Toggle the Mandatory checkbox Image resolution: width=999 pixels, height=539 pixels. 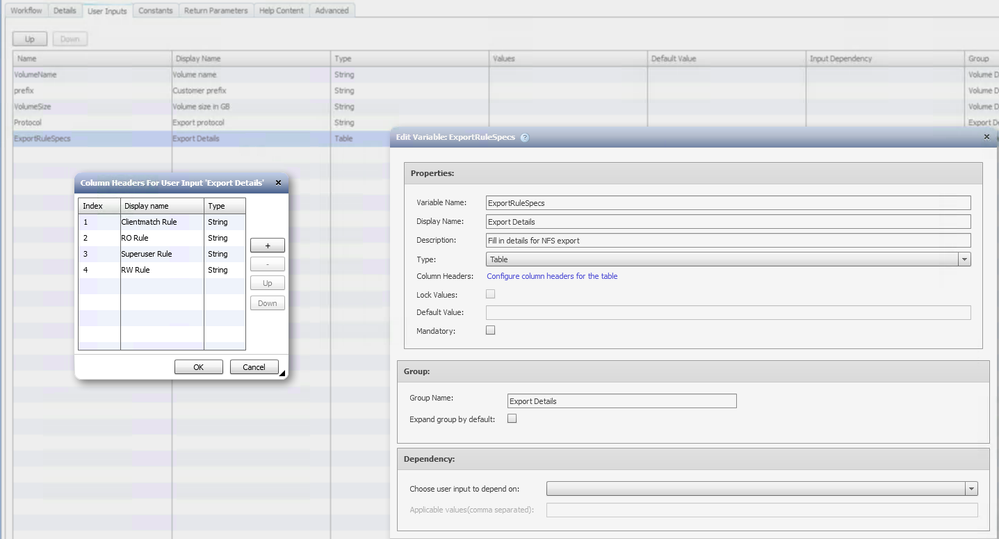point(490,330)
